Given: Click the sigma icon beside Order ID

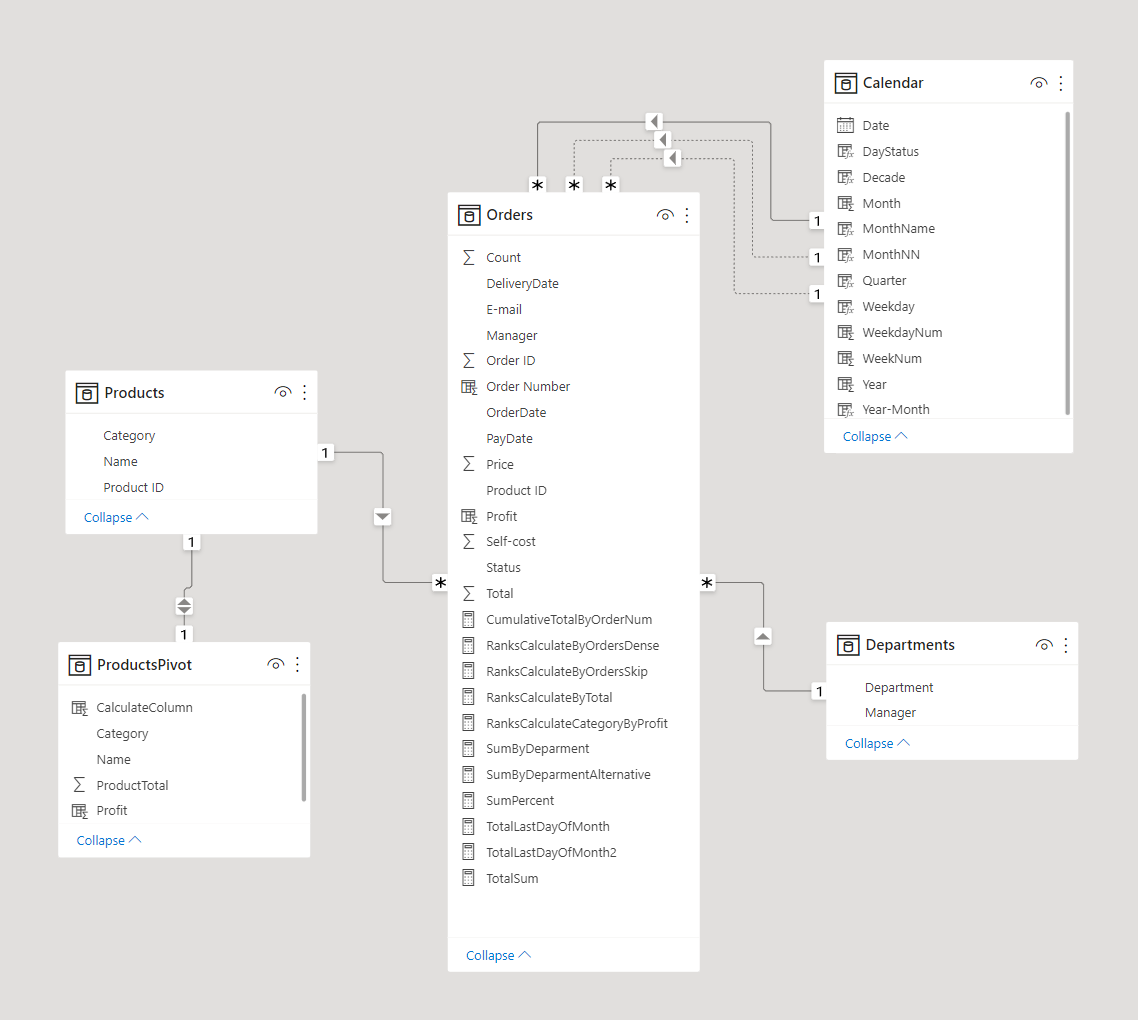Looking at the screenshot, I should (469, 361).
